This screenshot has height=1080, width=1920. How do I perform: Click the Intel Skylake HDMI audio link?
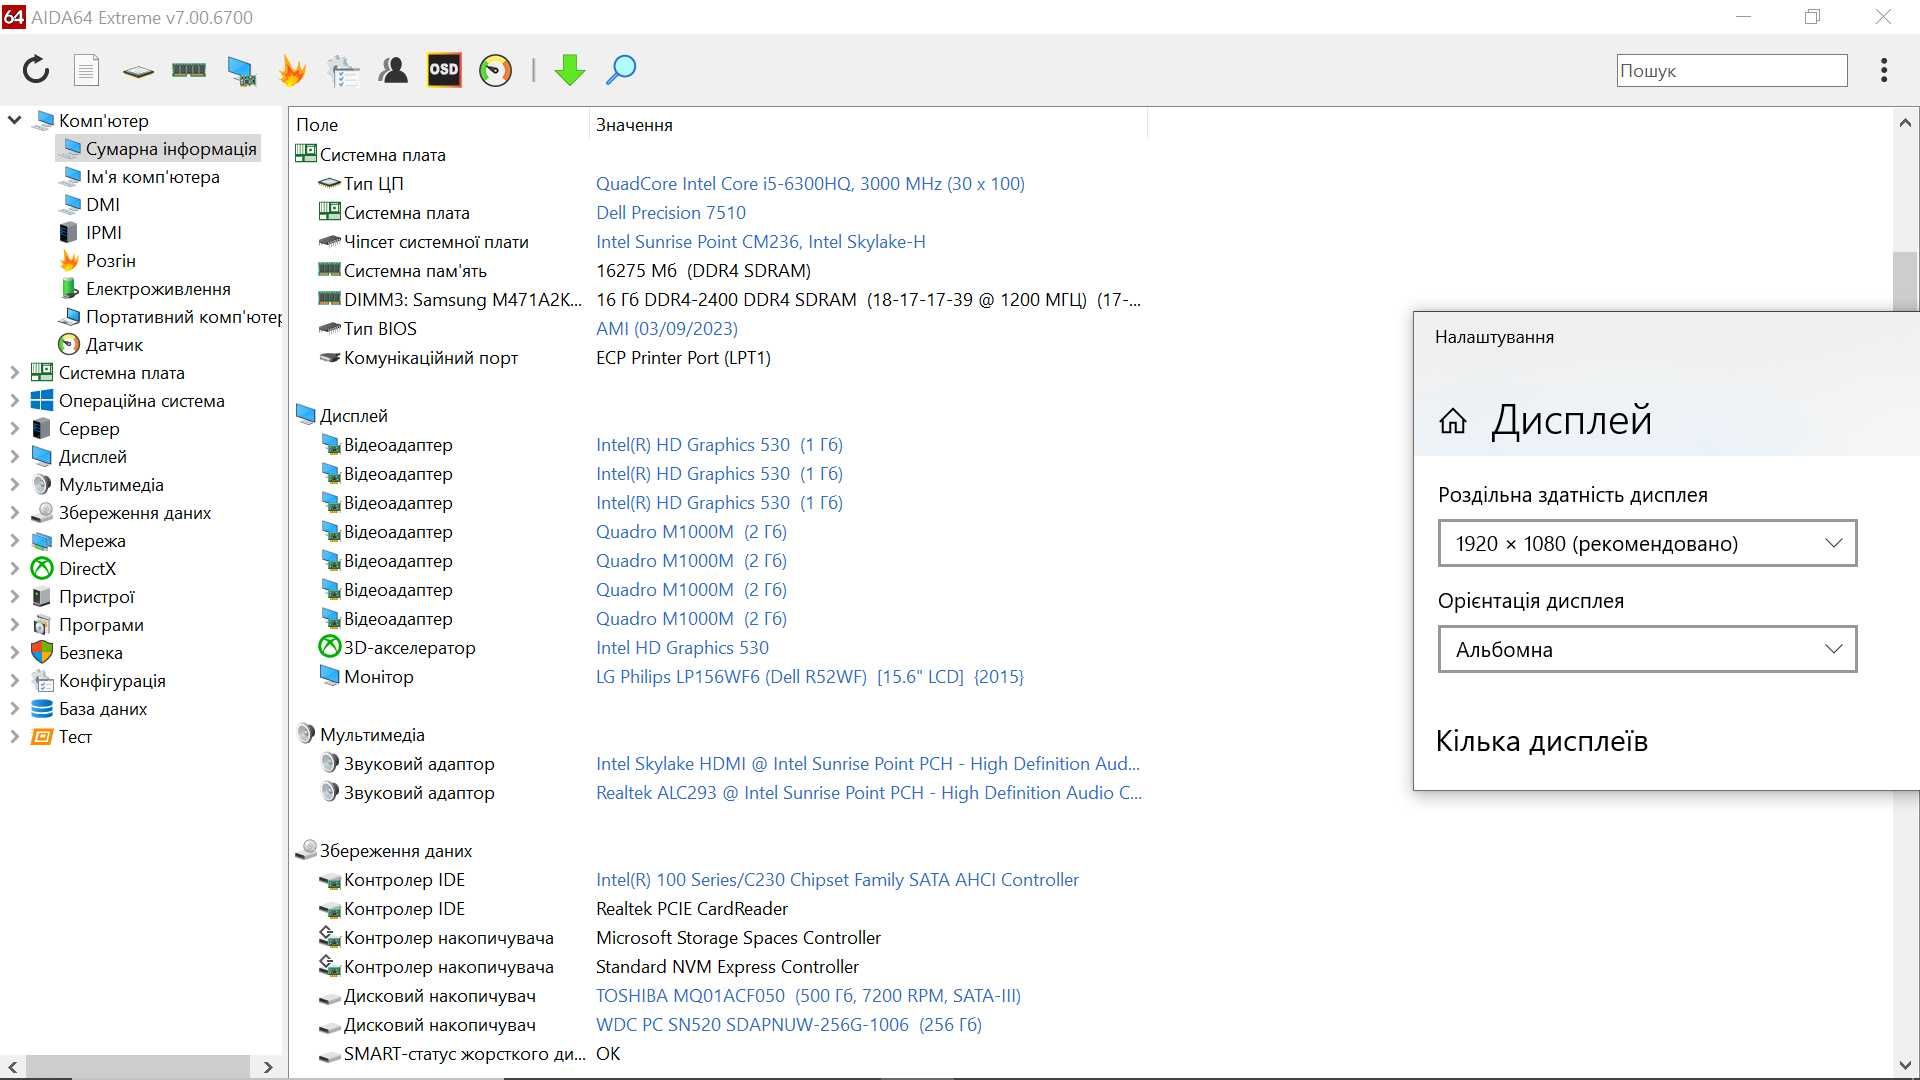868,763
